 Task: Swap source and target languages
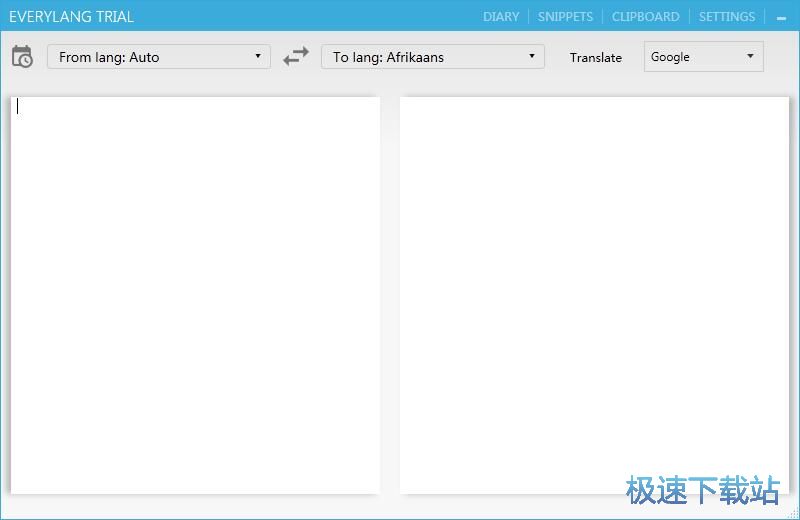click(296, 56)
